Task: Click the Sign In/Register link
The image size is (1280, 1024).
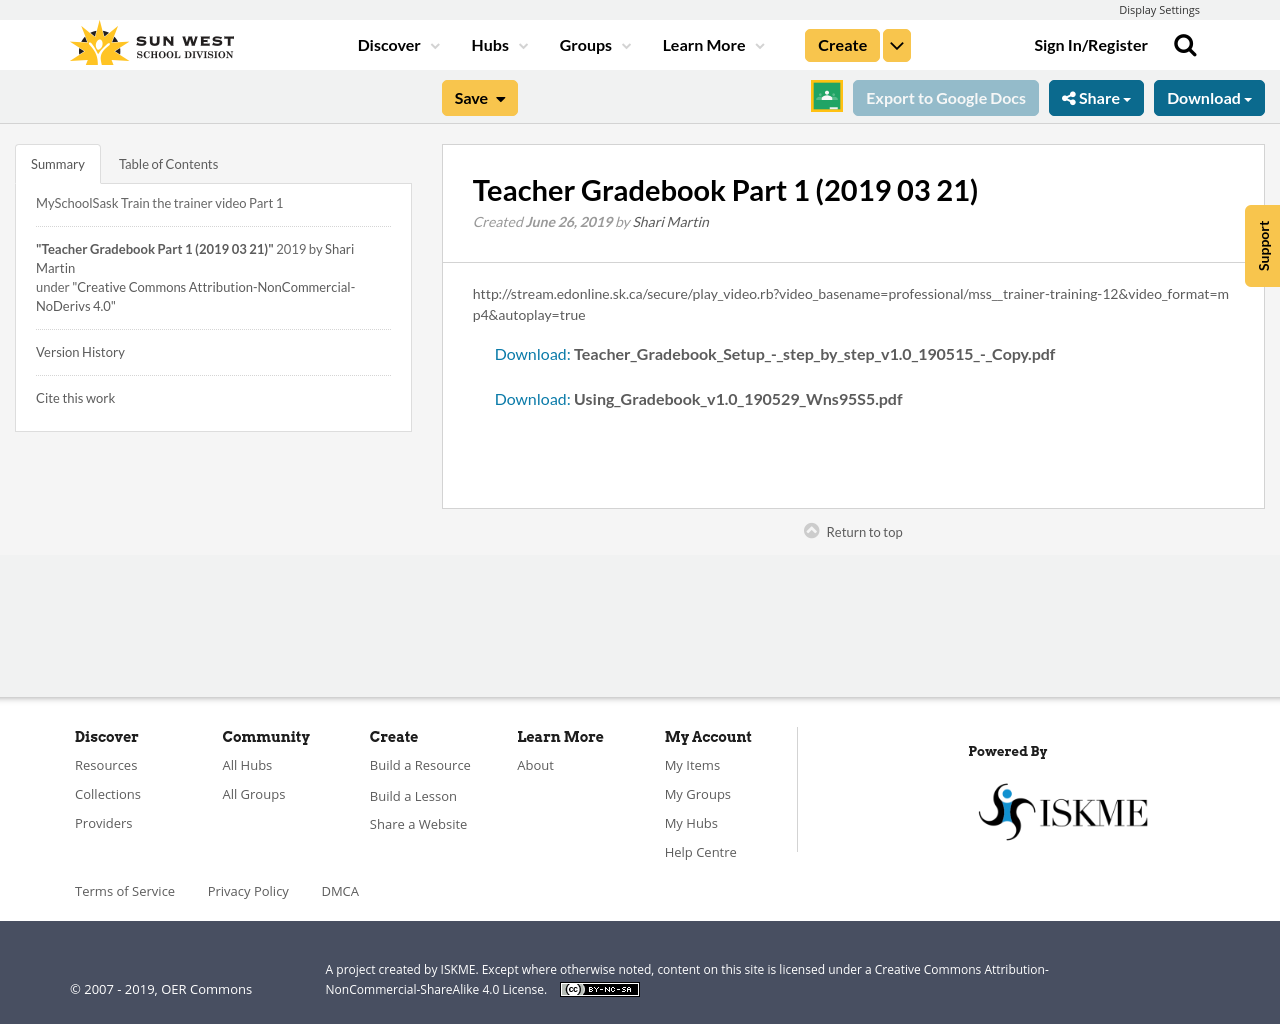Action: pyautogui.click(x=1091, y=44)
